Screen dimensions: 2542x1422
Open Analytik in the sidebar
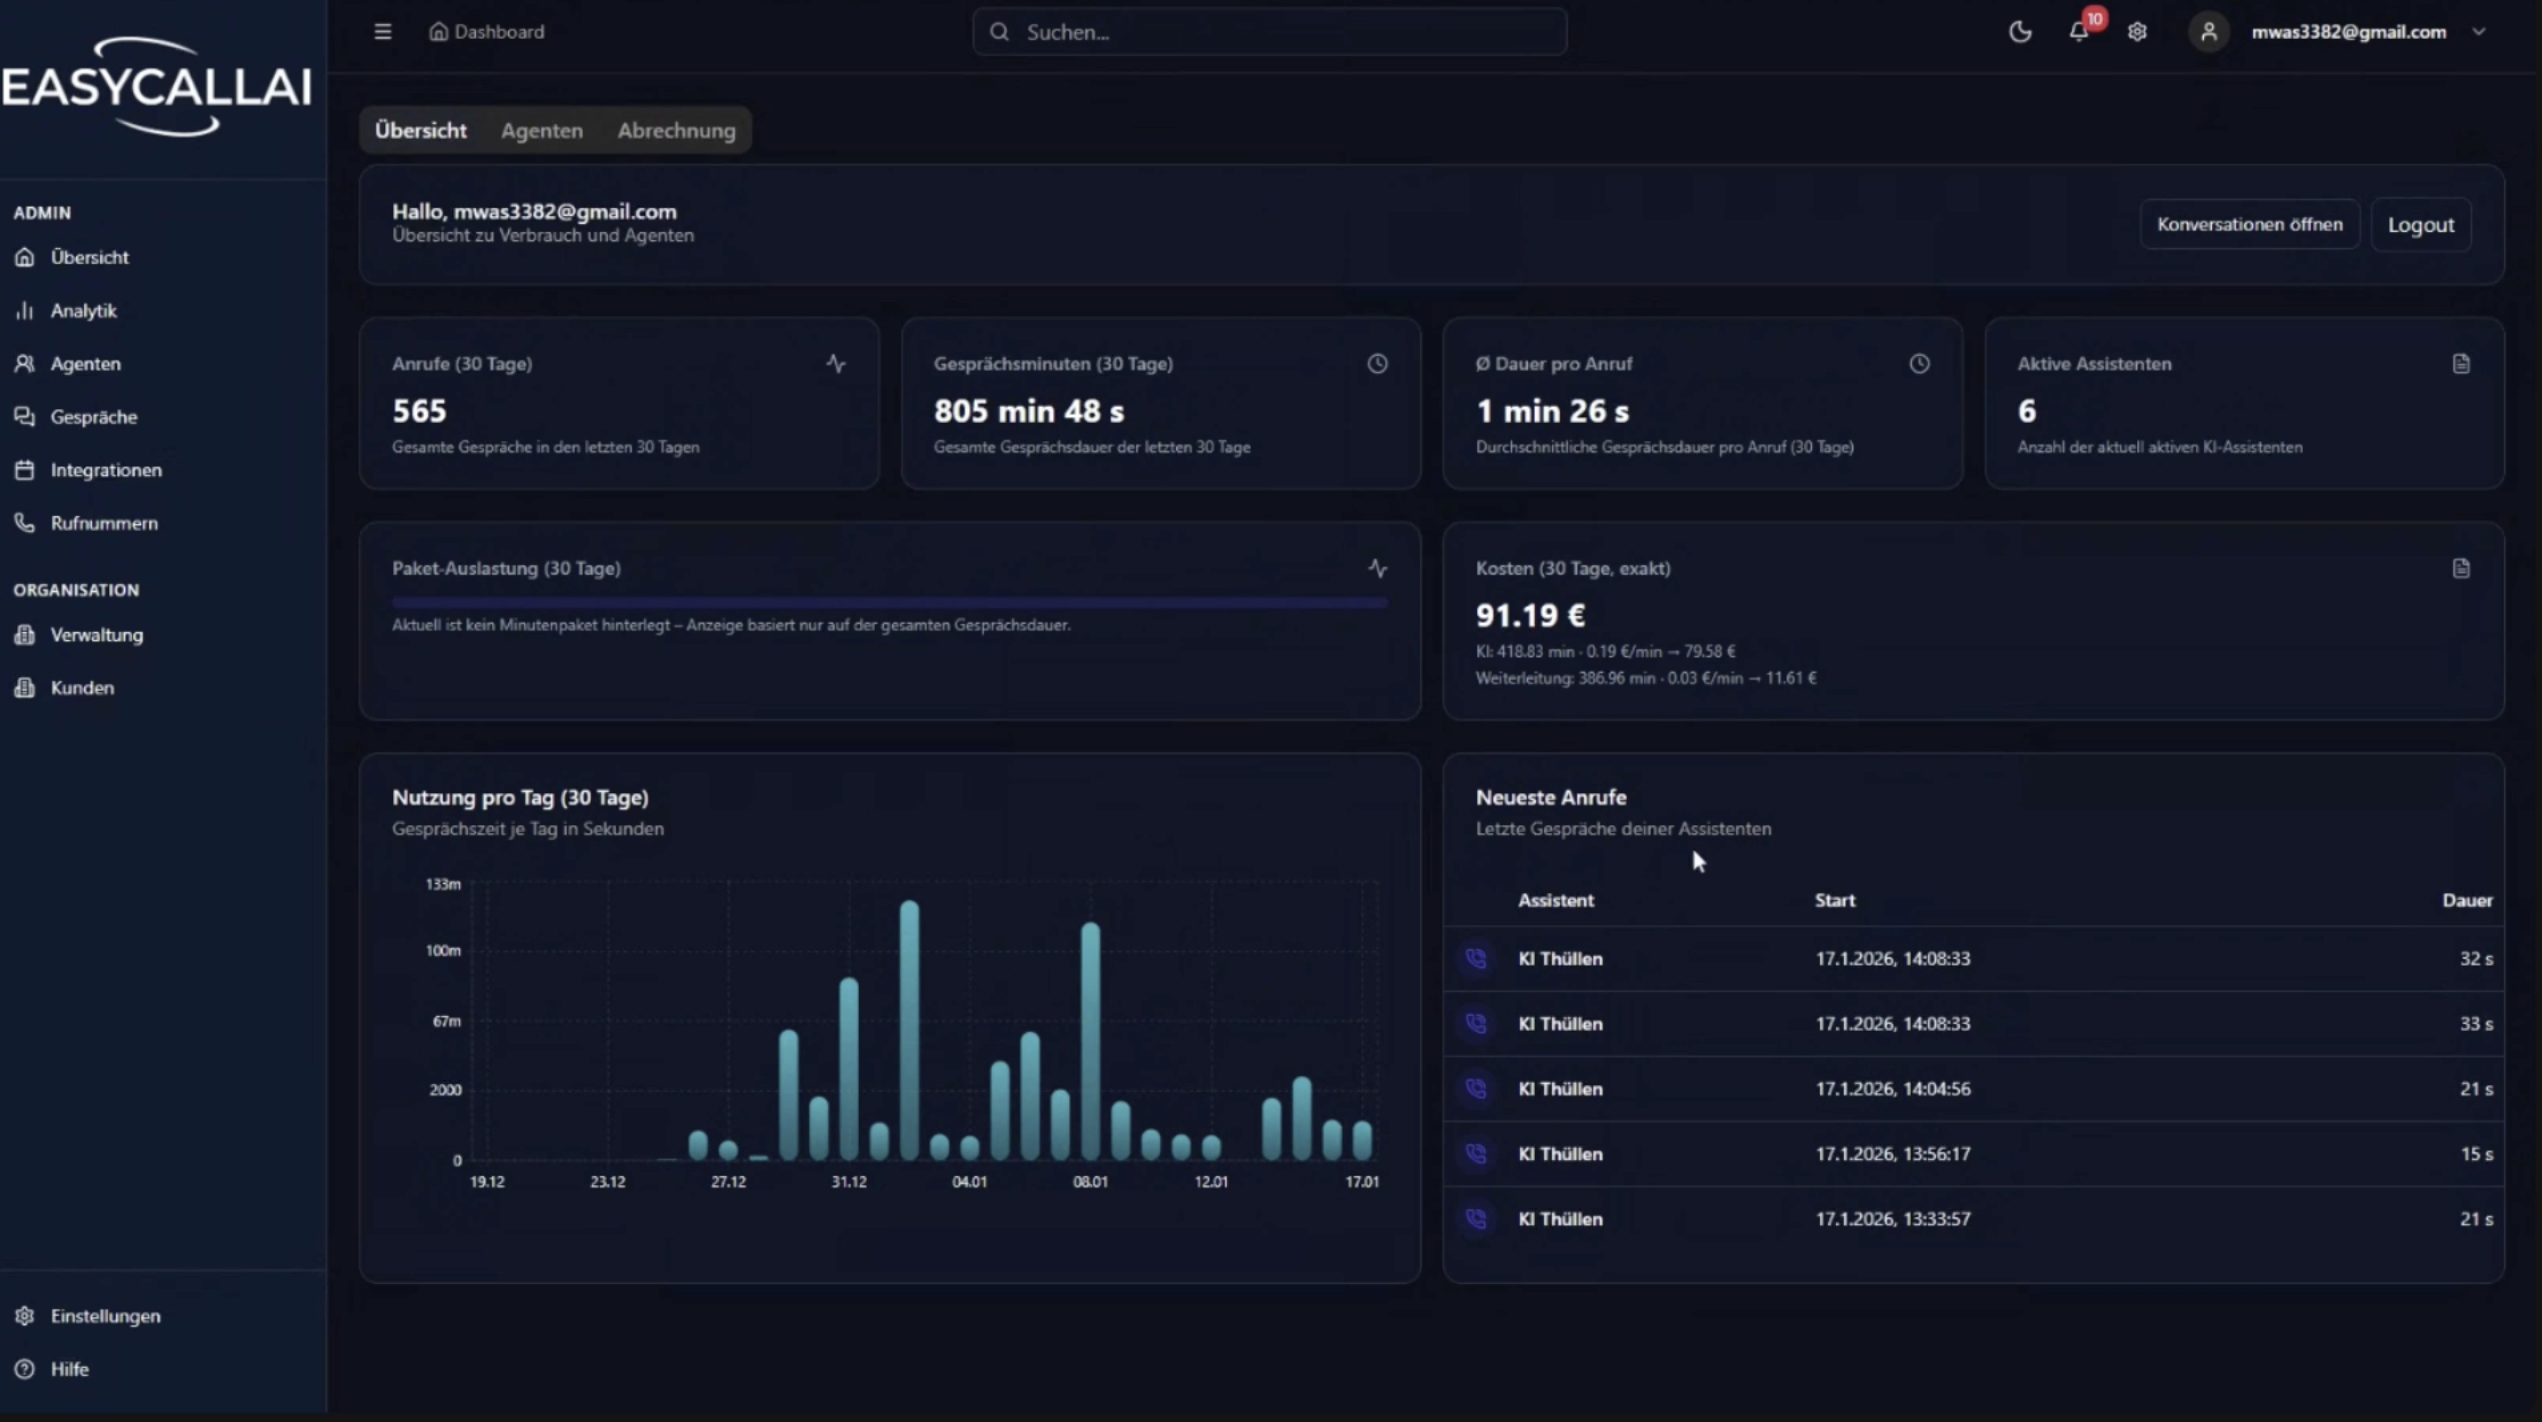(84, 311)
